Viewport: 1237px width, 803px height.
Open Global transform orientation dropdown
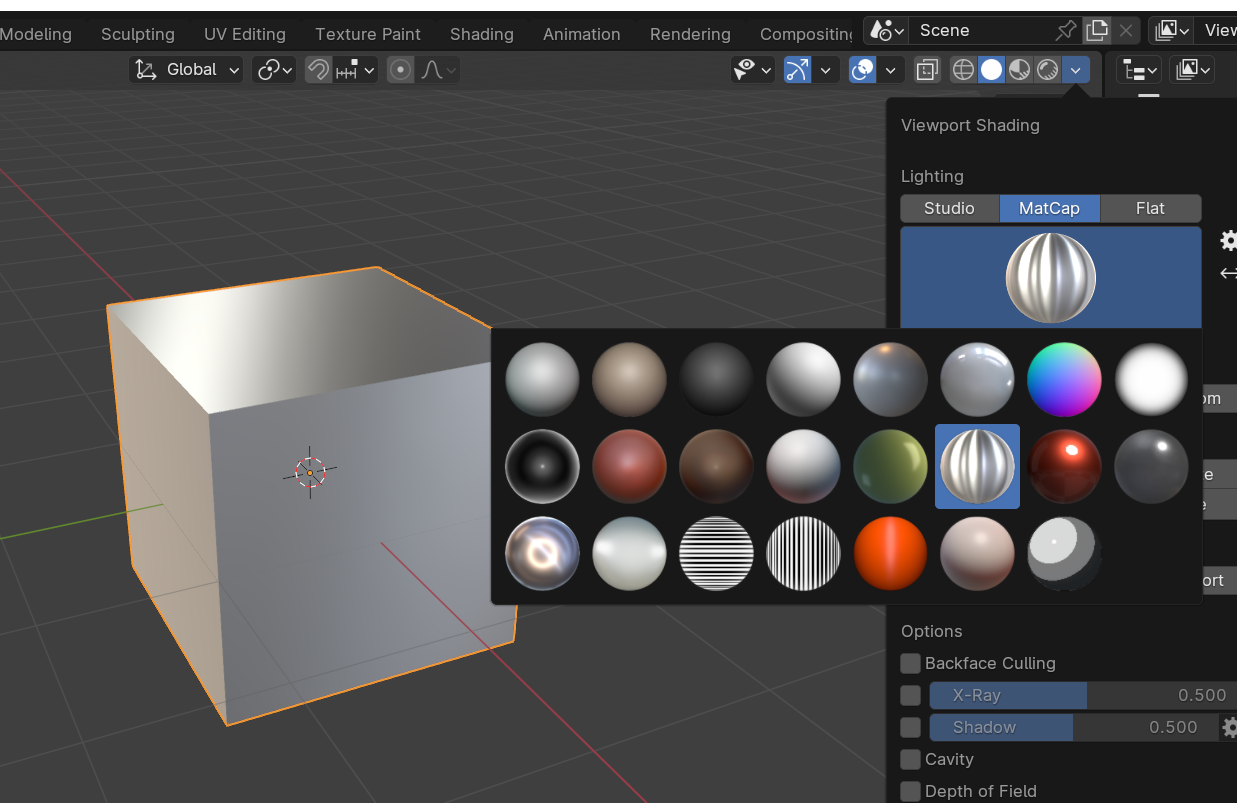187,70
